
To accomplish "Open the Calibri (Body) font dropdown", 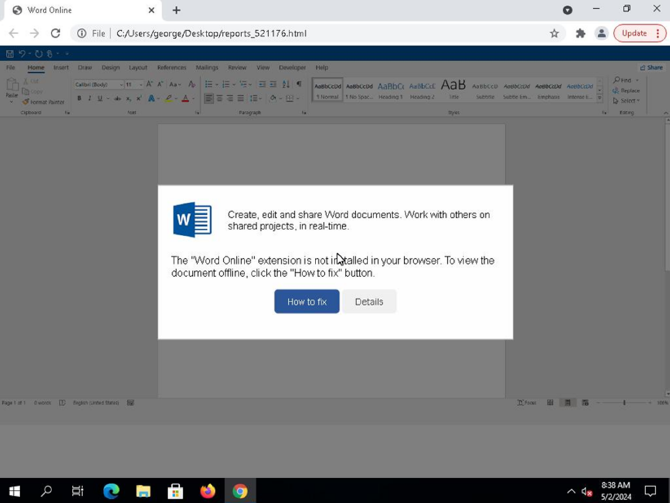I will click(99, 85).
